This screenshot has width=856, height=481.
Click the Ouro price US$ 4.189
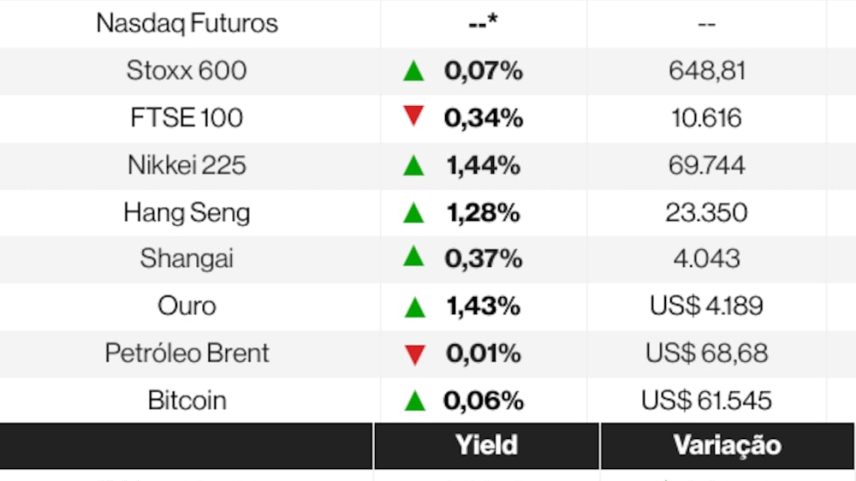coord(706,306)
